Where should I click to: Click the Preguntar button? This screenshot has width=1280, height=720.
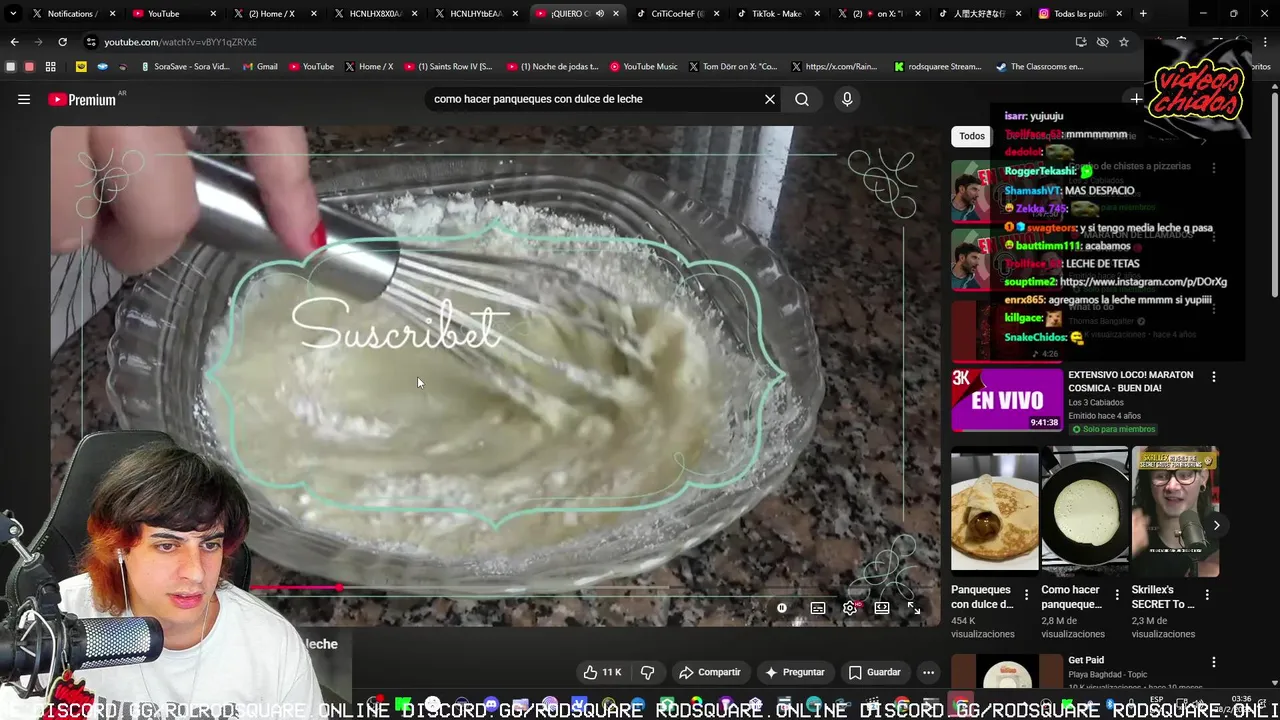[795, 672]
